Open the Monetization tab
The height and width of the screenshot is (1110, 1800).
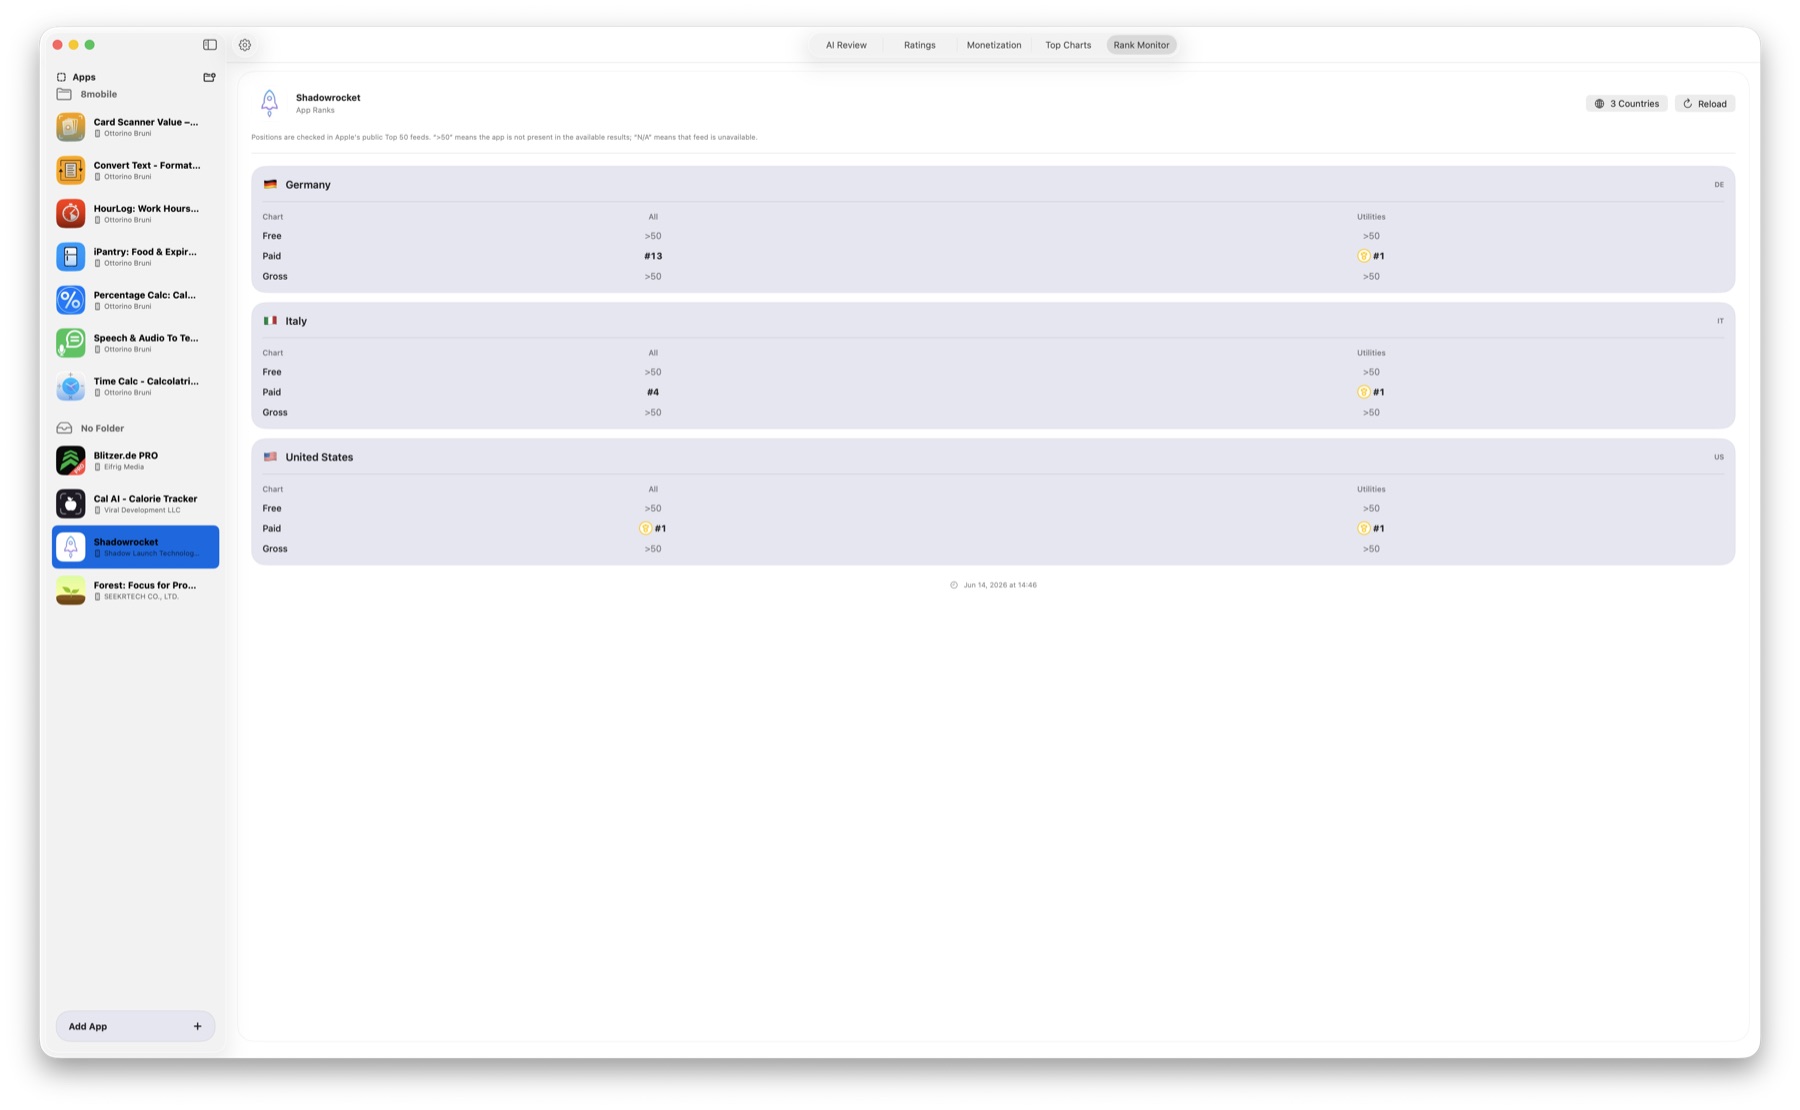coord(994,45)
